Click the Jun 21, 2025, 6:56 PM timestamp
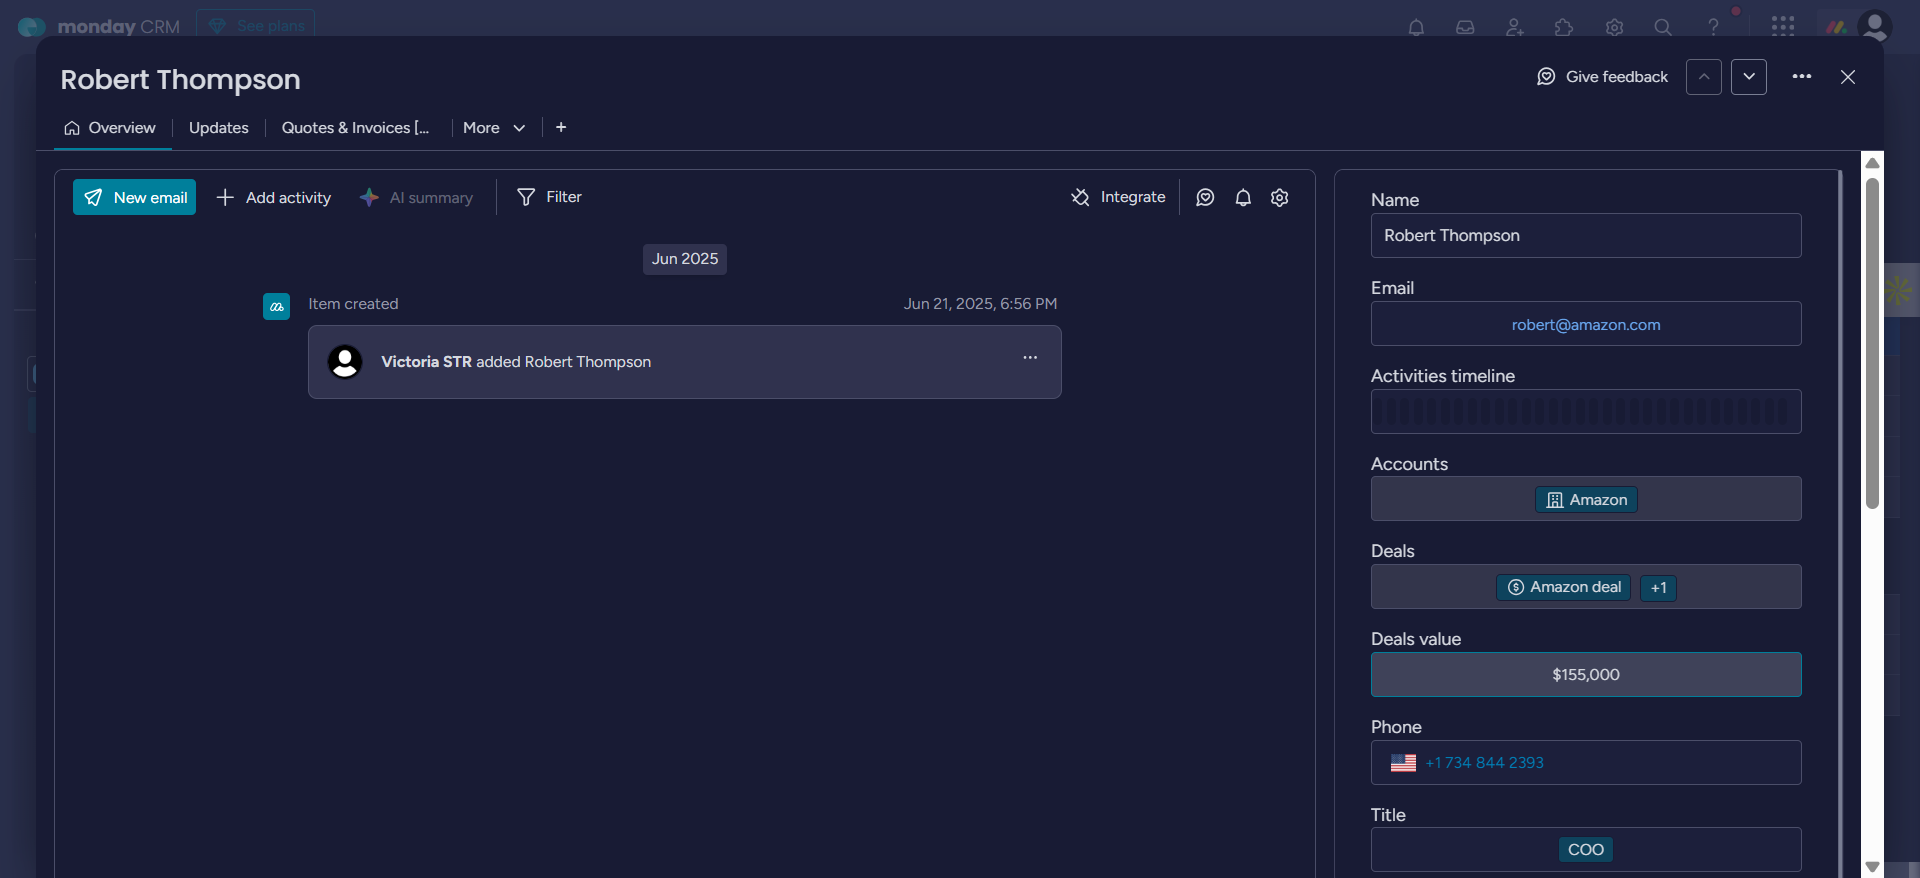Screen dimensions: 1920x878 click(980, 304)
